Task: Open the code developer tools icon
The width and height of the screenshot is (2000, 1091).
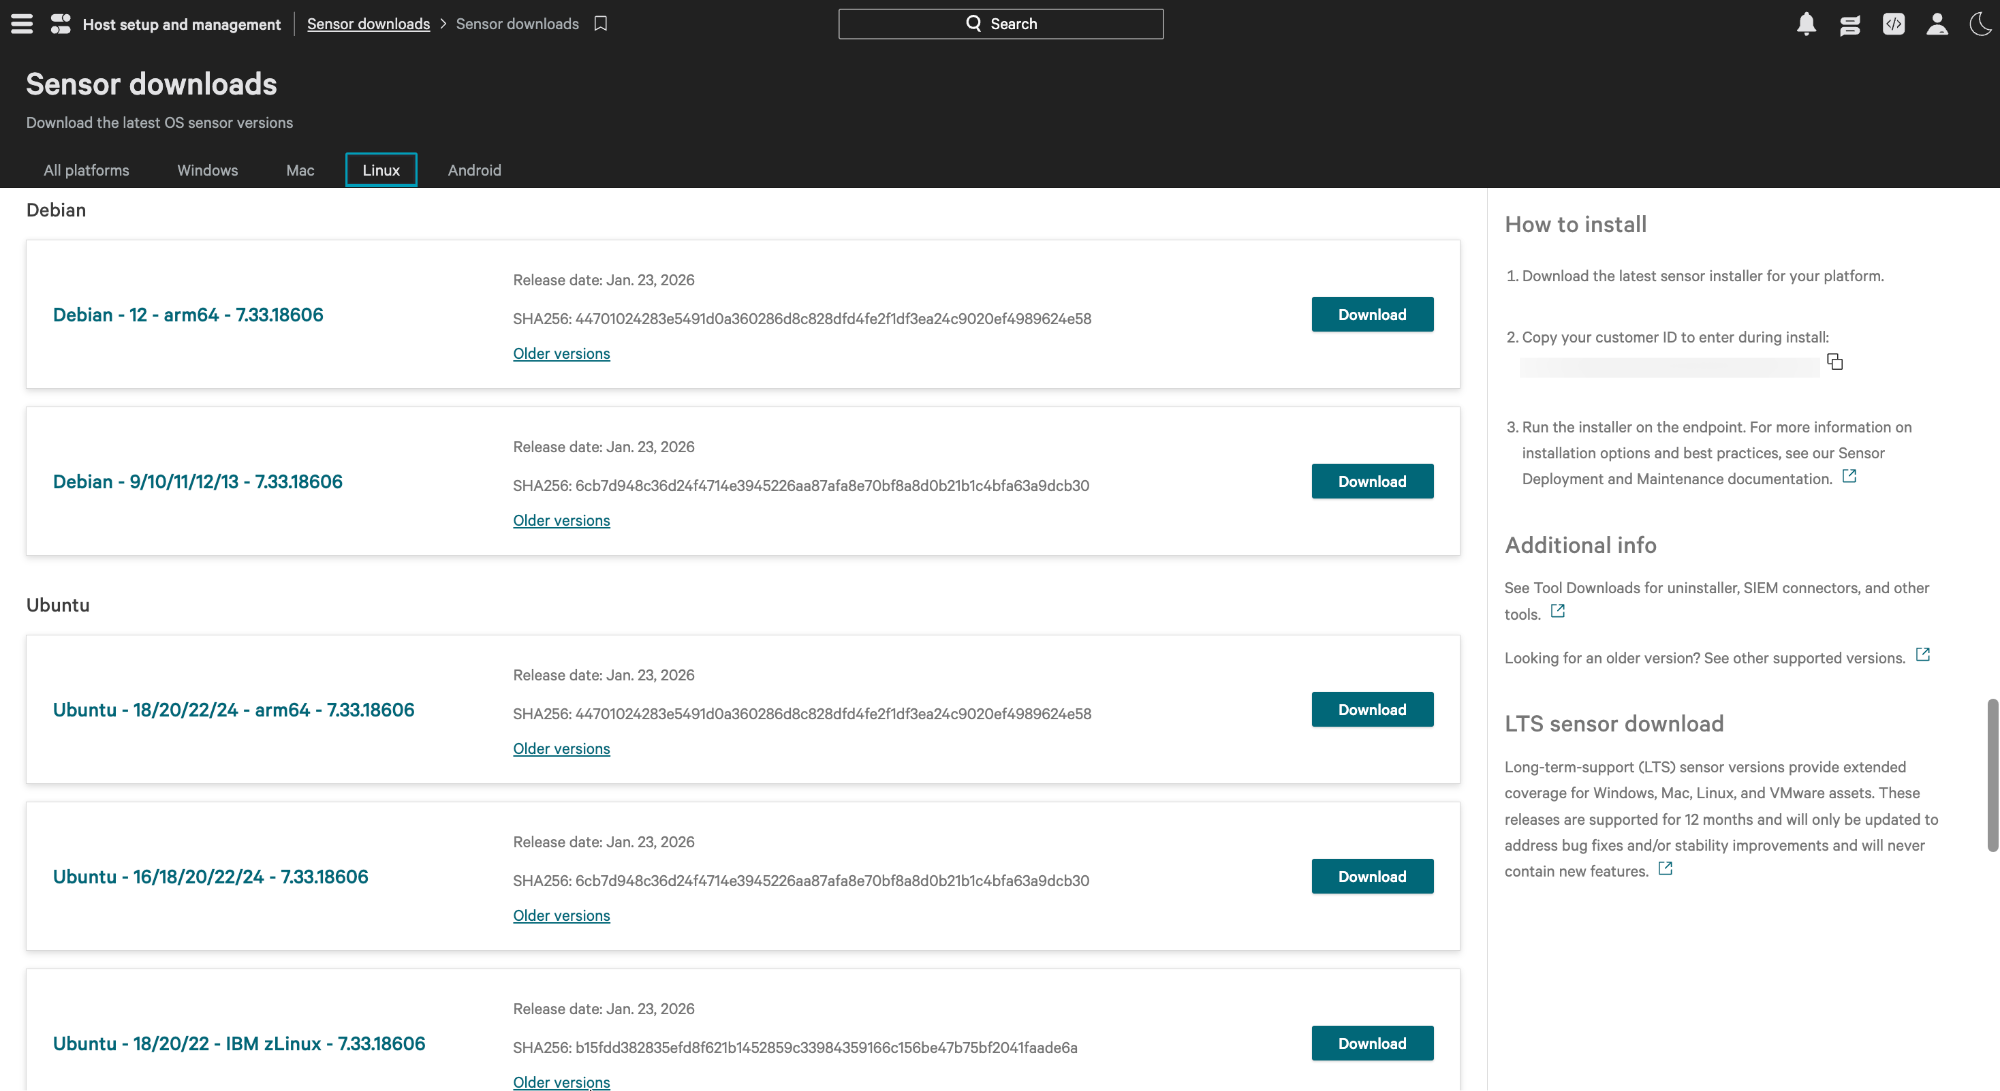Action: pyautogui.click(x=1894, y=24)
